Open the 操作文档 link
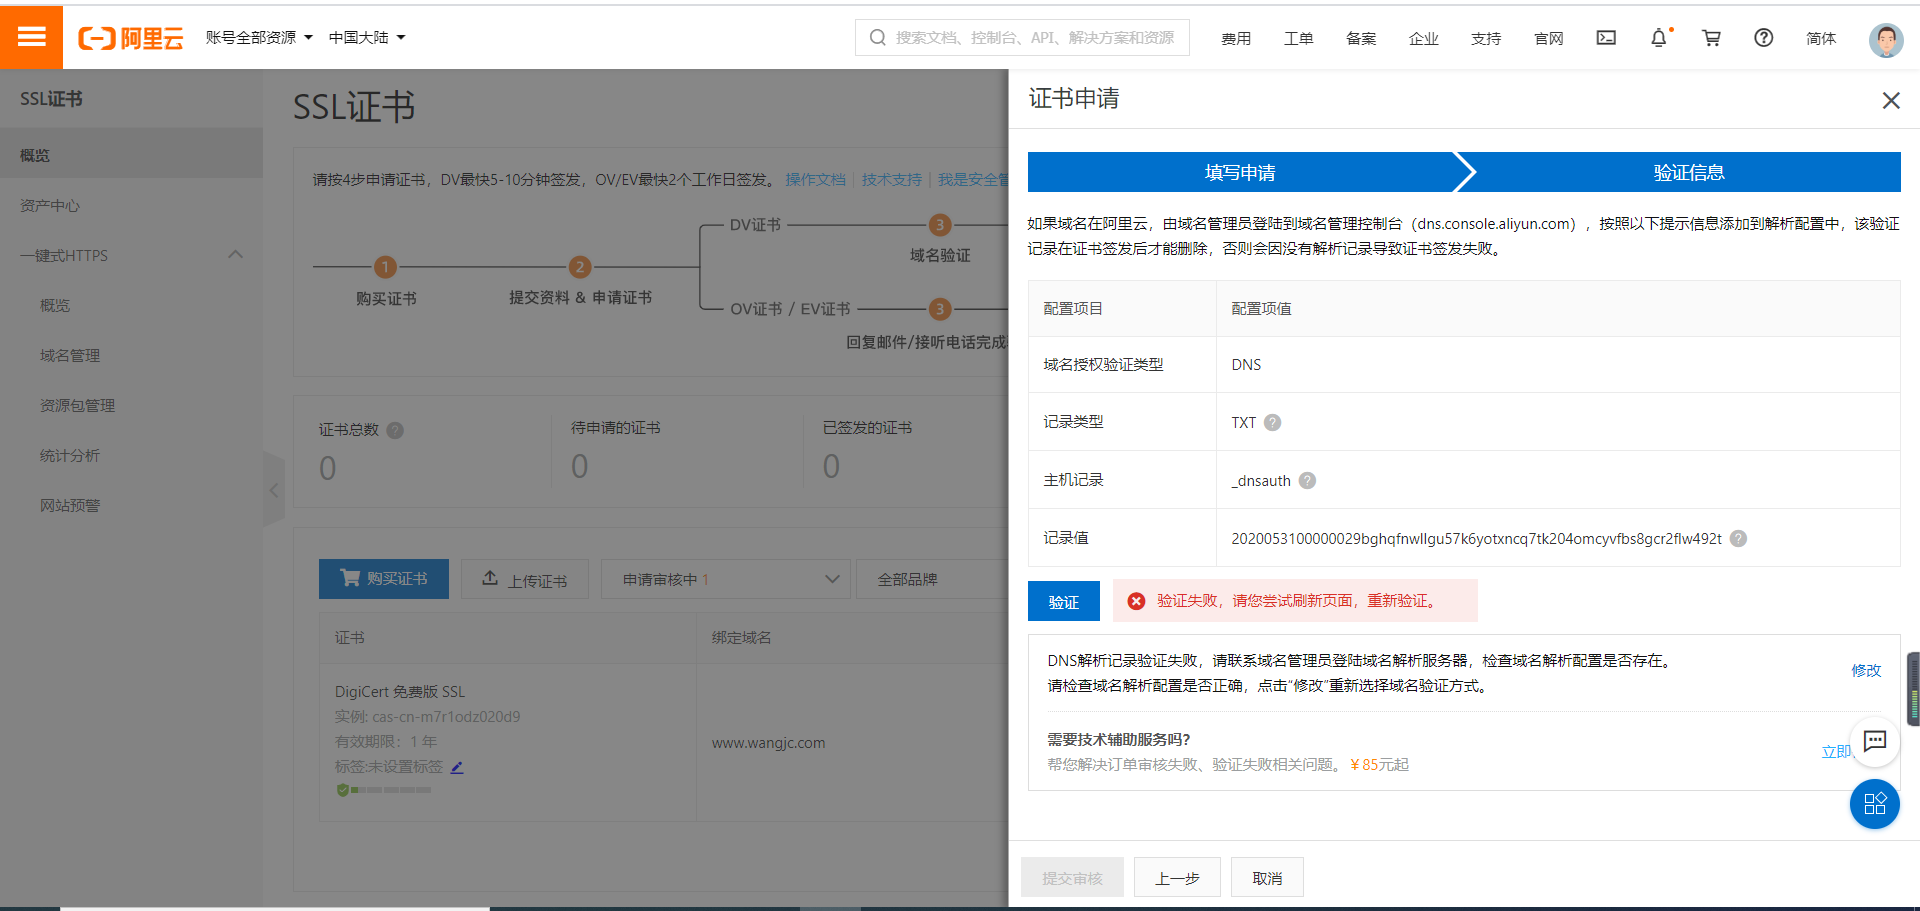1920x911 pixels. 815,179
